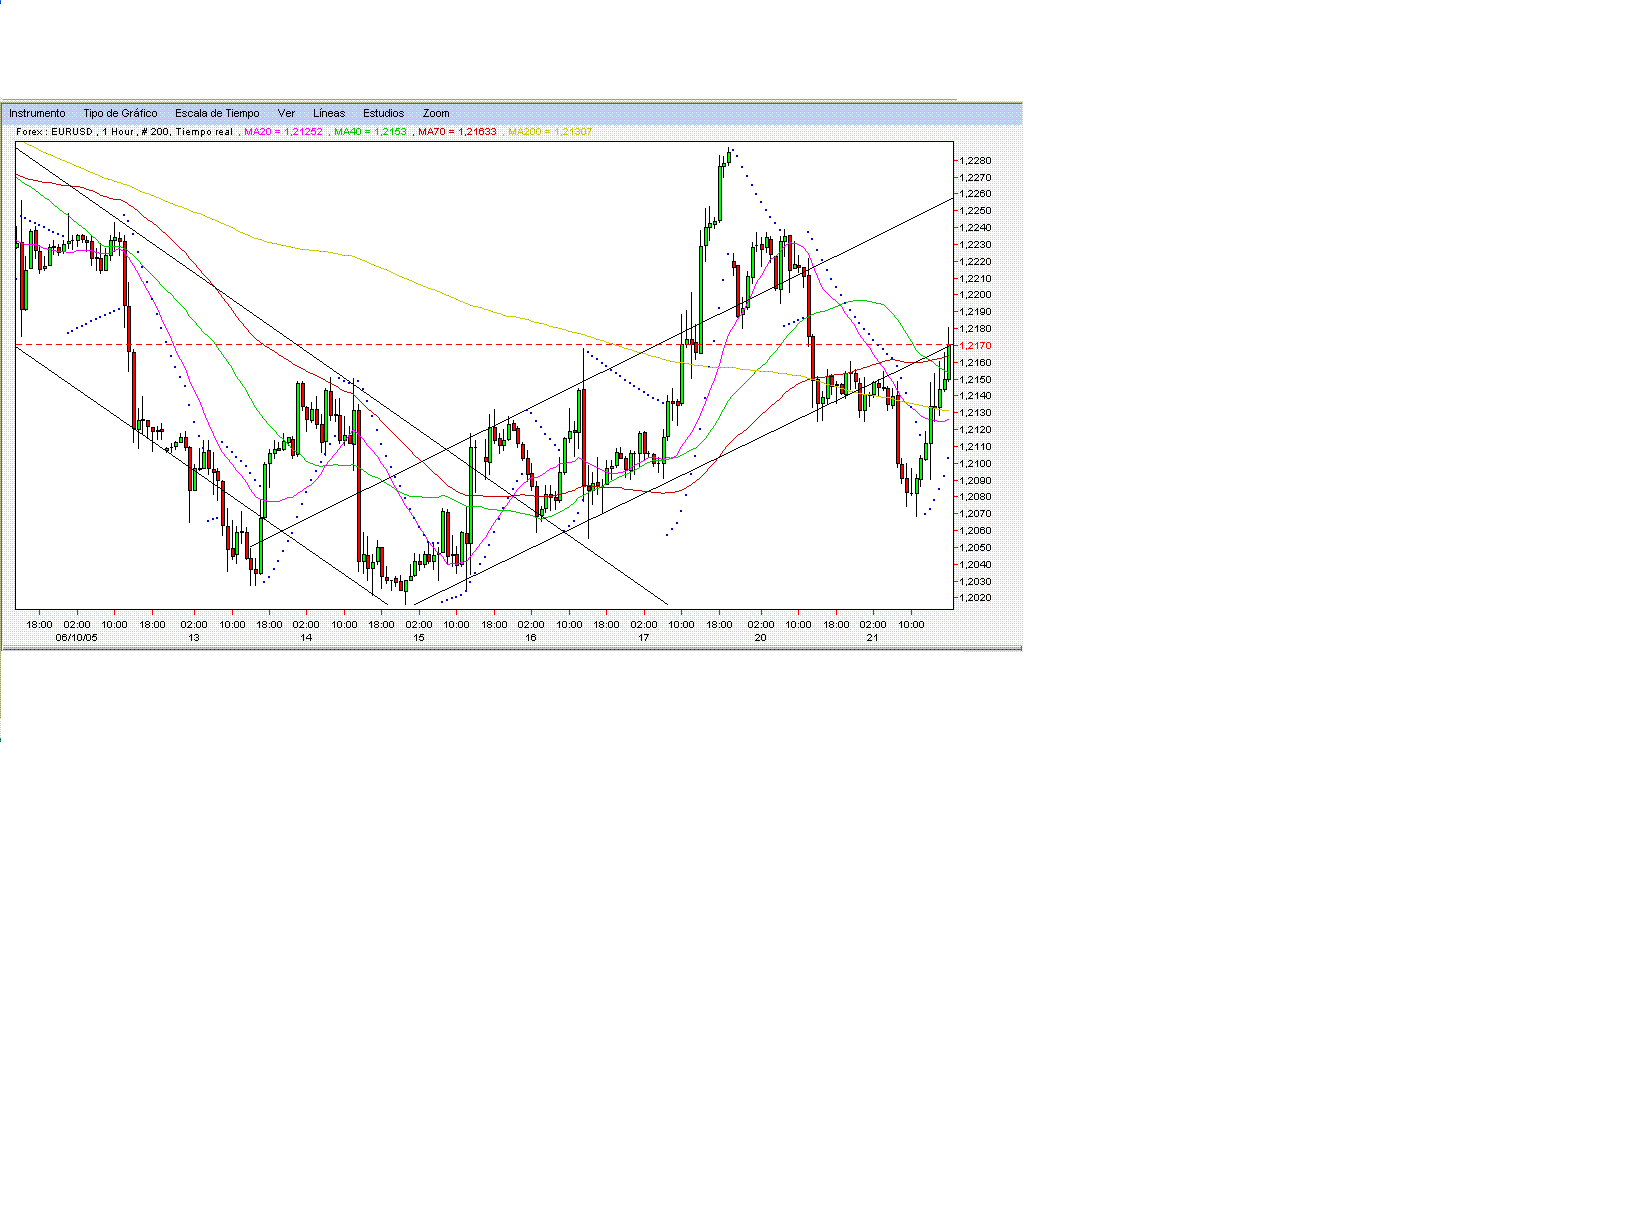Viewport: 1639px width, 1229px height.
Task: Click the 1,2100 price axis label
Action: point(975,464)
